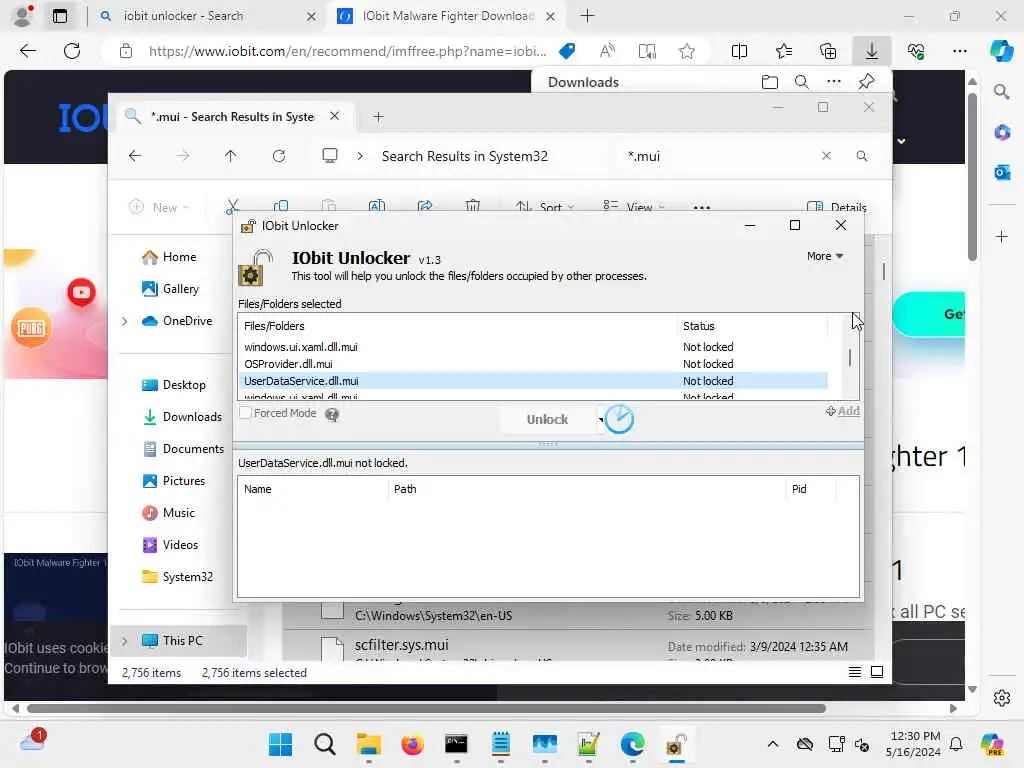
Task: Click the Path column header
Action: click(586, 489)
